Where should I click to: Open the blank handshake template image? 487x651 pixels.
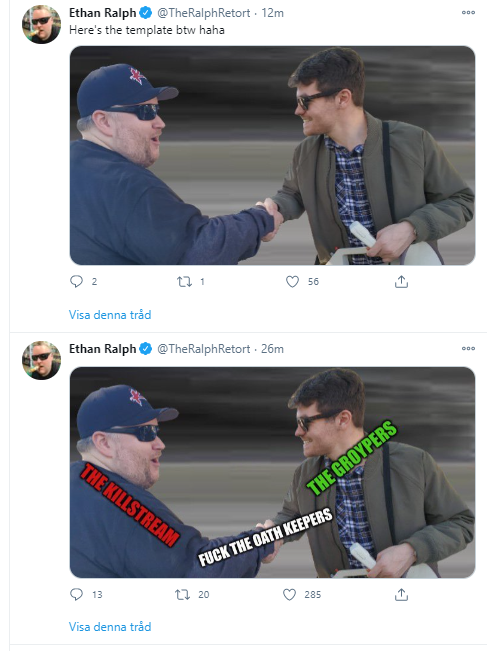click(272, 156)
